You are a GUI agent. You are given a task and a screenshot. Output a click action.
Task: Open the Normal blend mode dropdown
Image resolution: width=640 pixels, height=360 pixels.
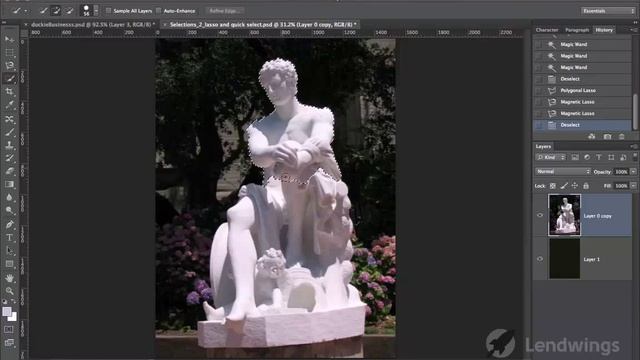coord(563,171)
